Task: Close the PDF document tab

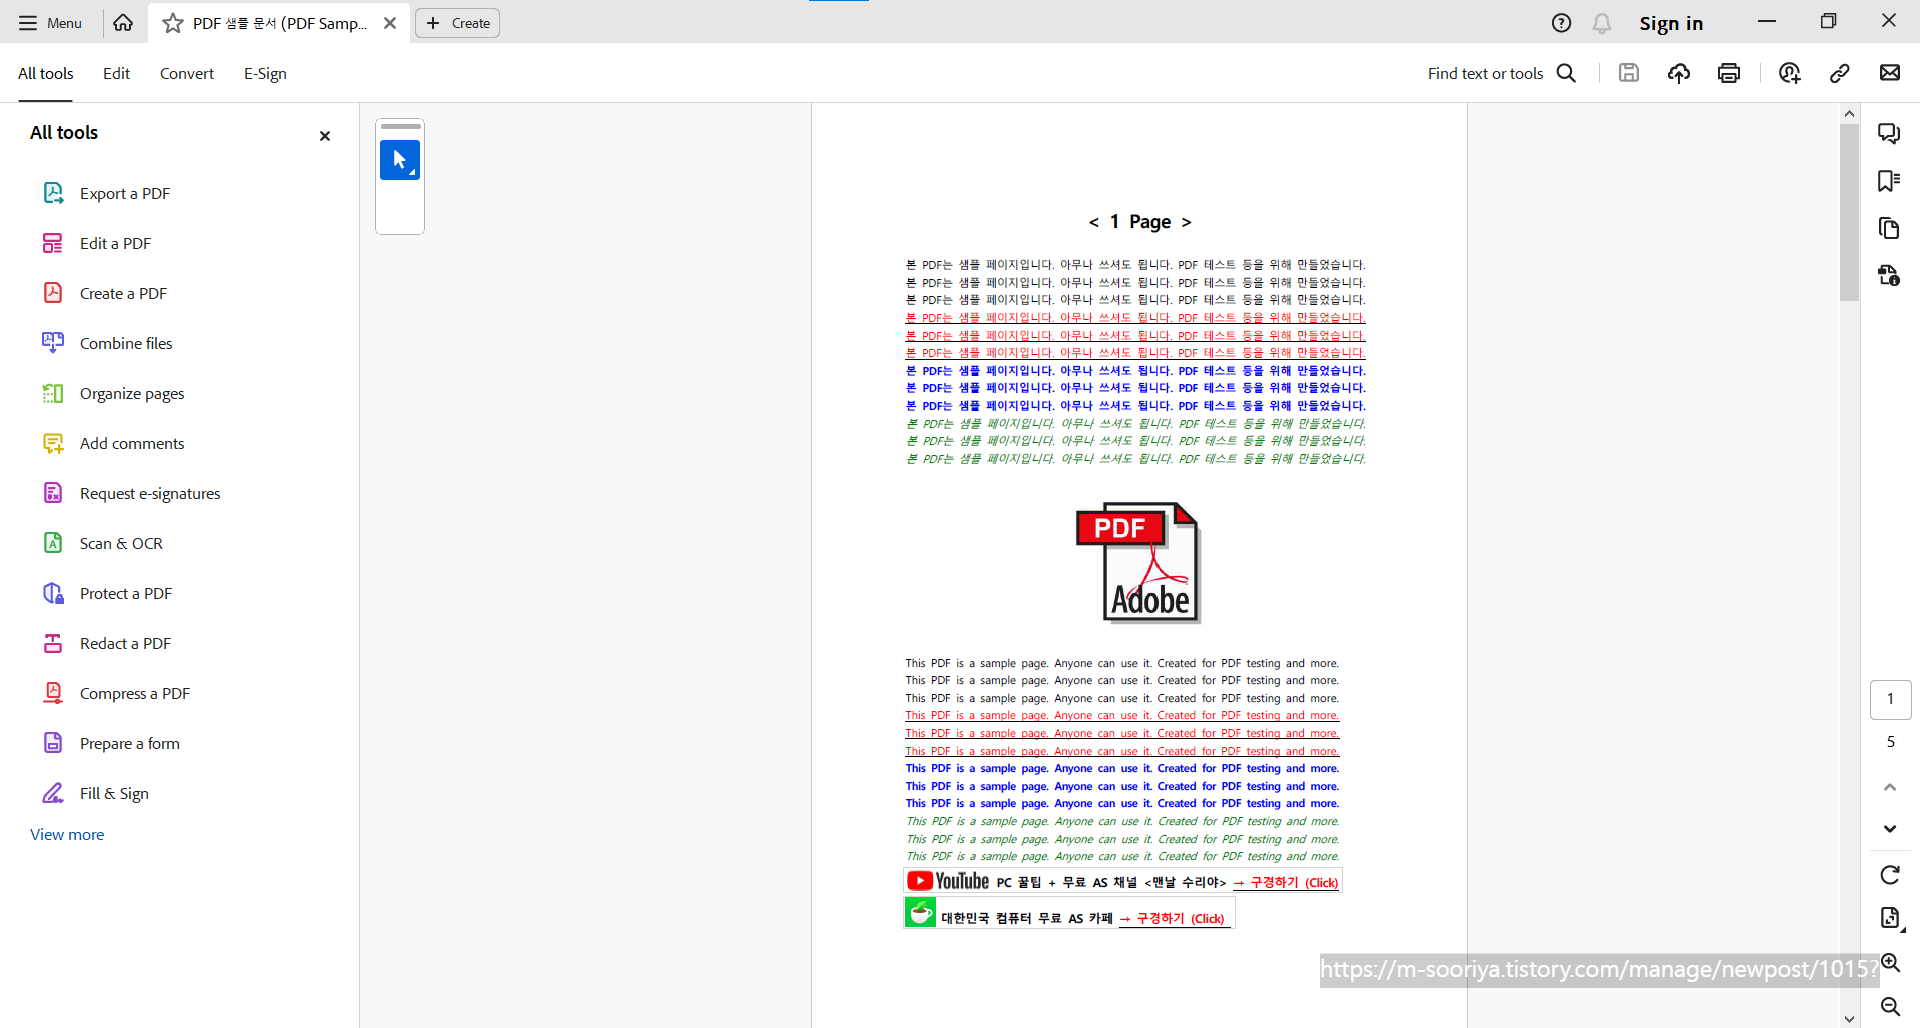Action: pyautogui.click(x=390, y=23)
